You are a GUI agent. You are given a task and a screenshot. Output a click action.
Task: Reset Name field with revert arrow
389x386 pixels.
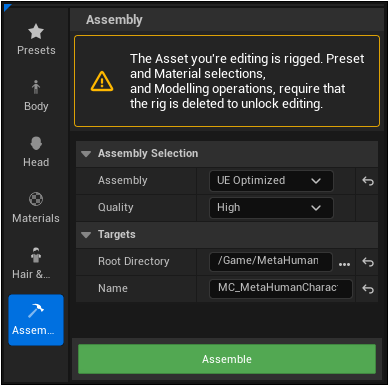[x=368, y=289]
